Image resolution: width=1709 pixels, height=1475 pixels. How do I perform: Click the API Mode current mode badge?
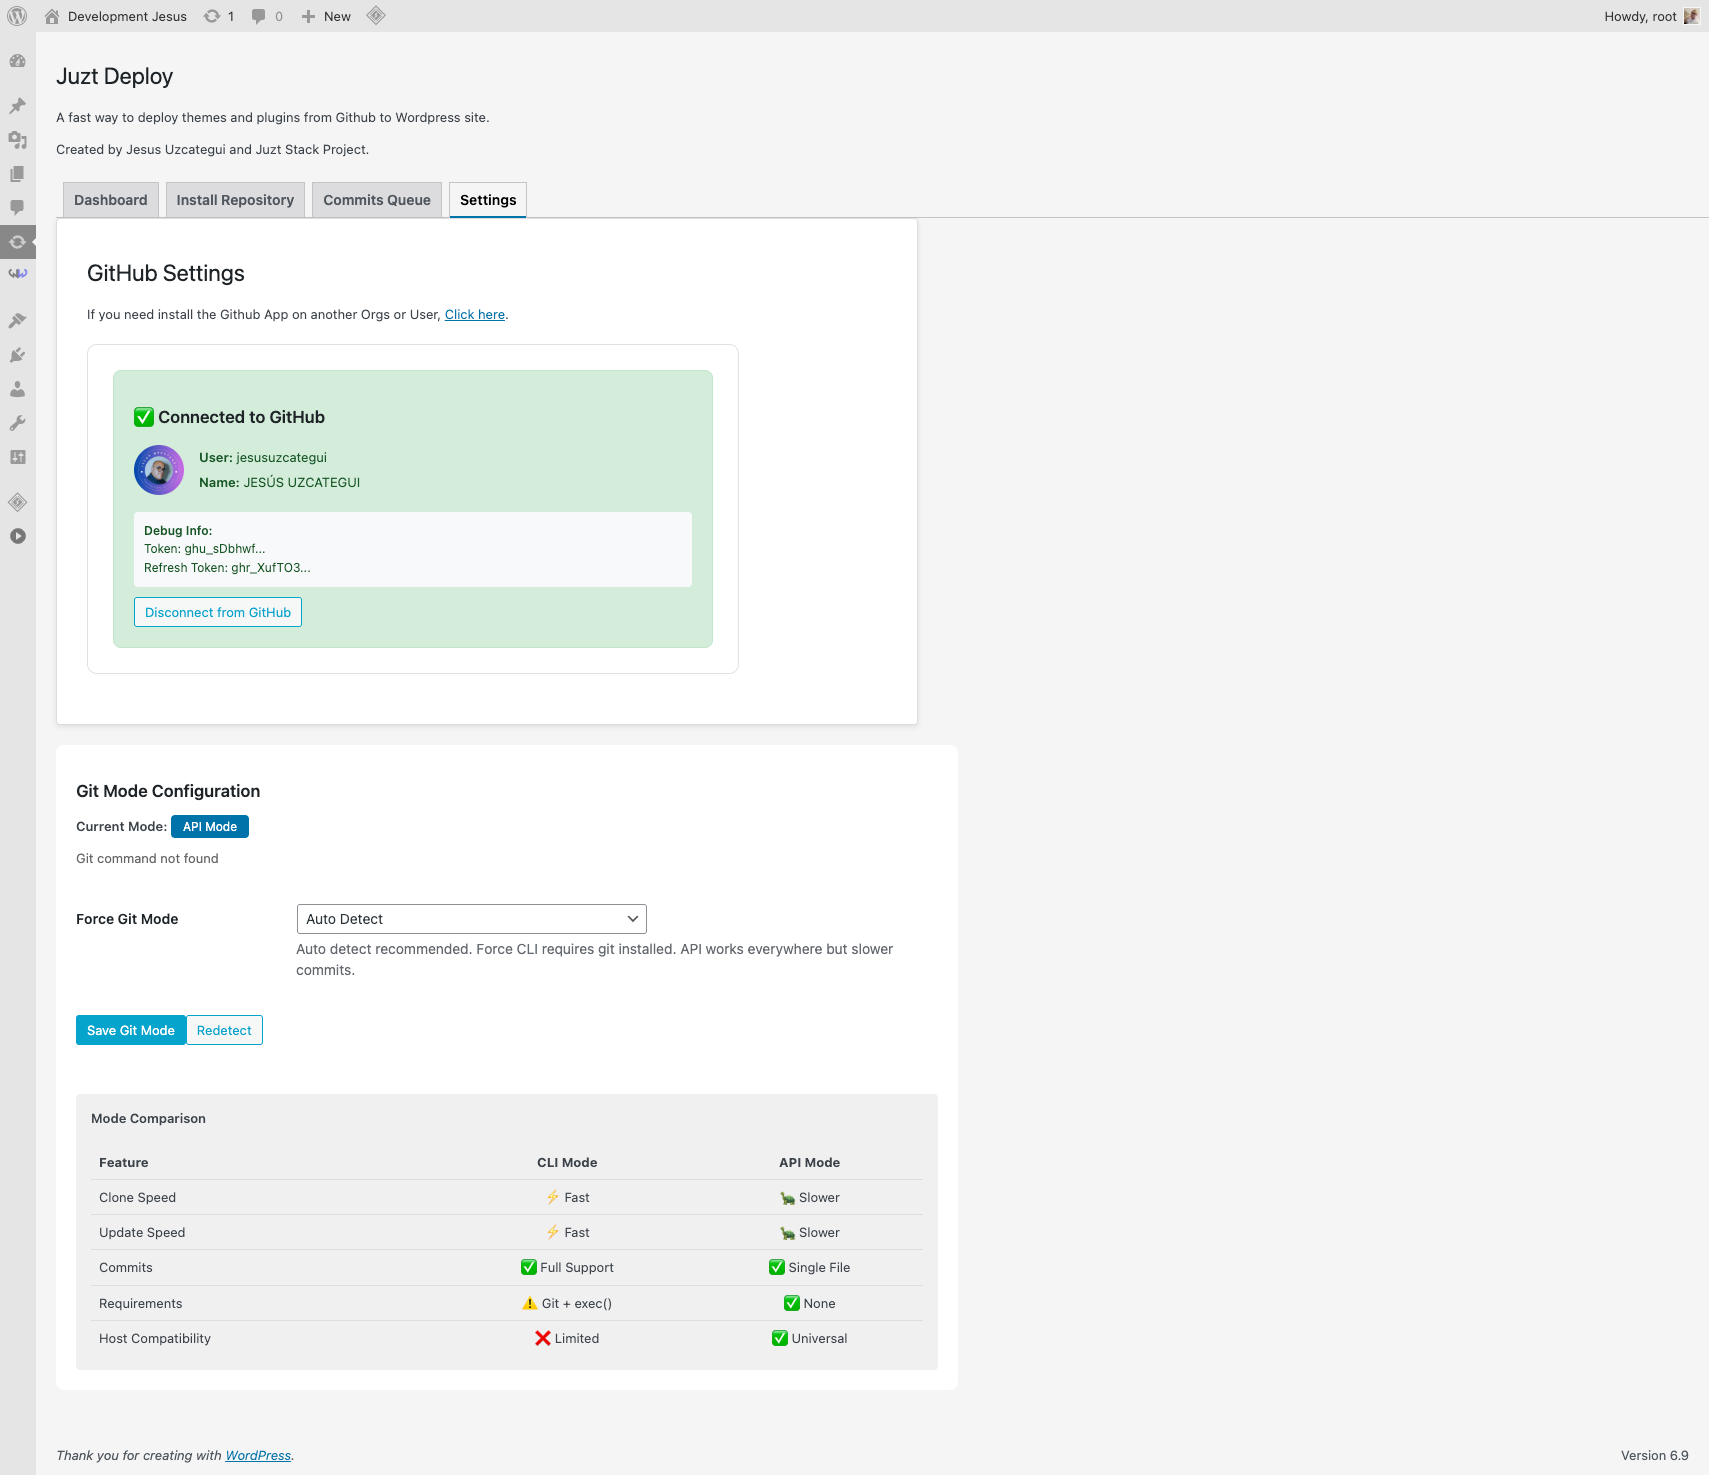210,827
